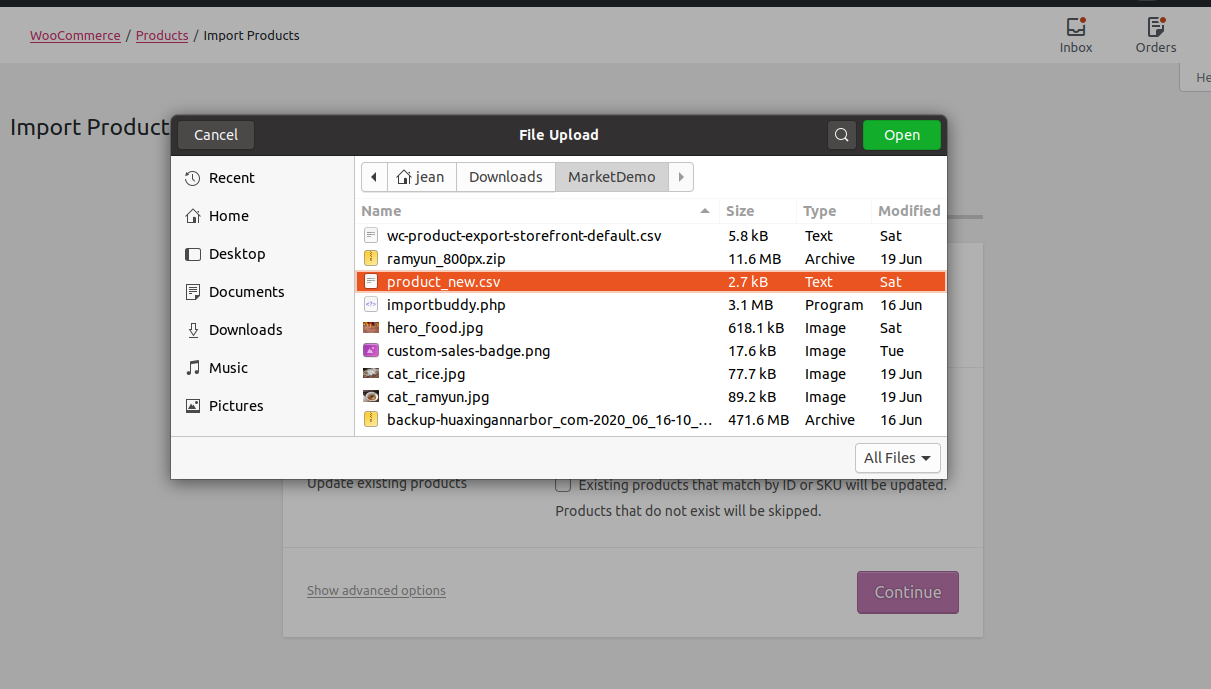Open the All Files filter dropdown
Screen dimensions: 1211x689
click(x=898, y=458)
